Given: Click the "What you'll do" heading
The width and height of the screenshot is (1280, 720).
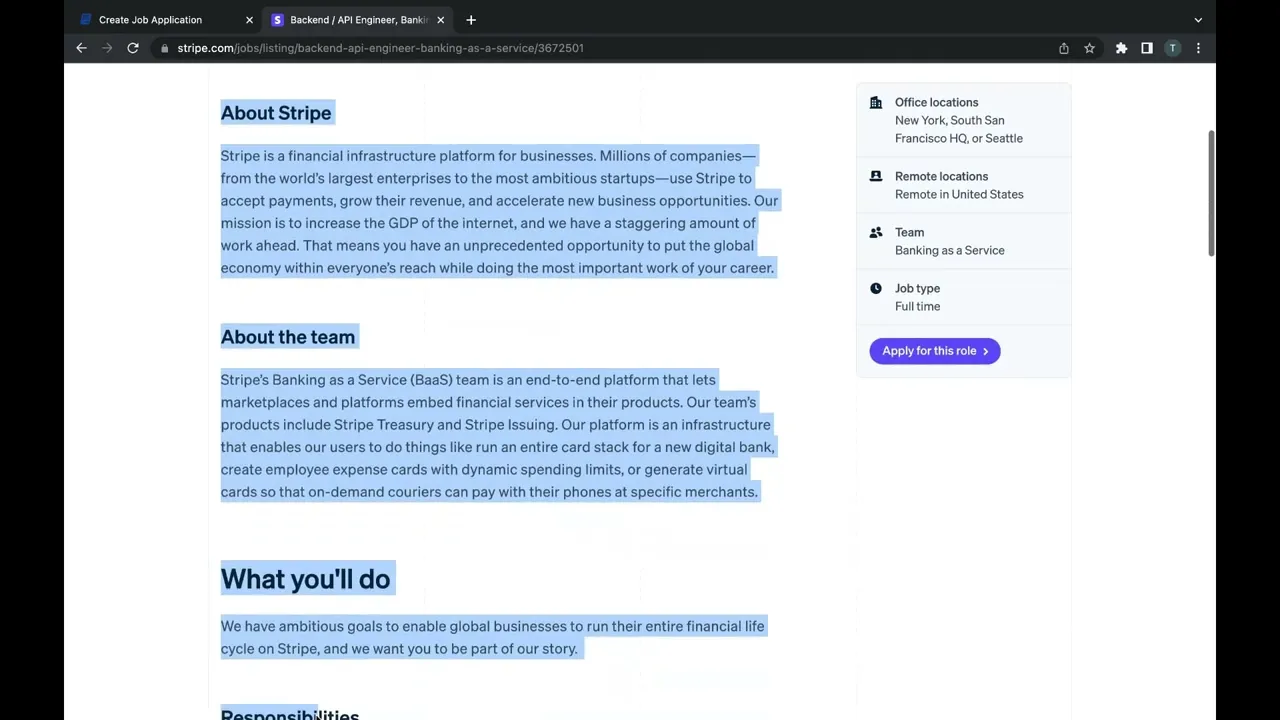Looking at the screenshot, I should point(305,579).
